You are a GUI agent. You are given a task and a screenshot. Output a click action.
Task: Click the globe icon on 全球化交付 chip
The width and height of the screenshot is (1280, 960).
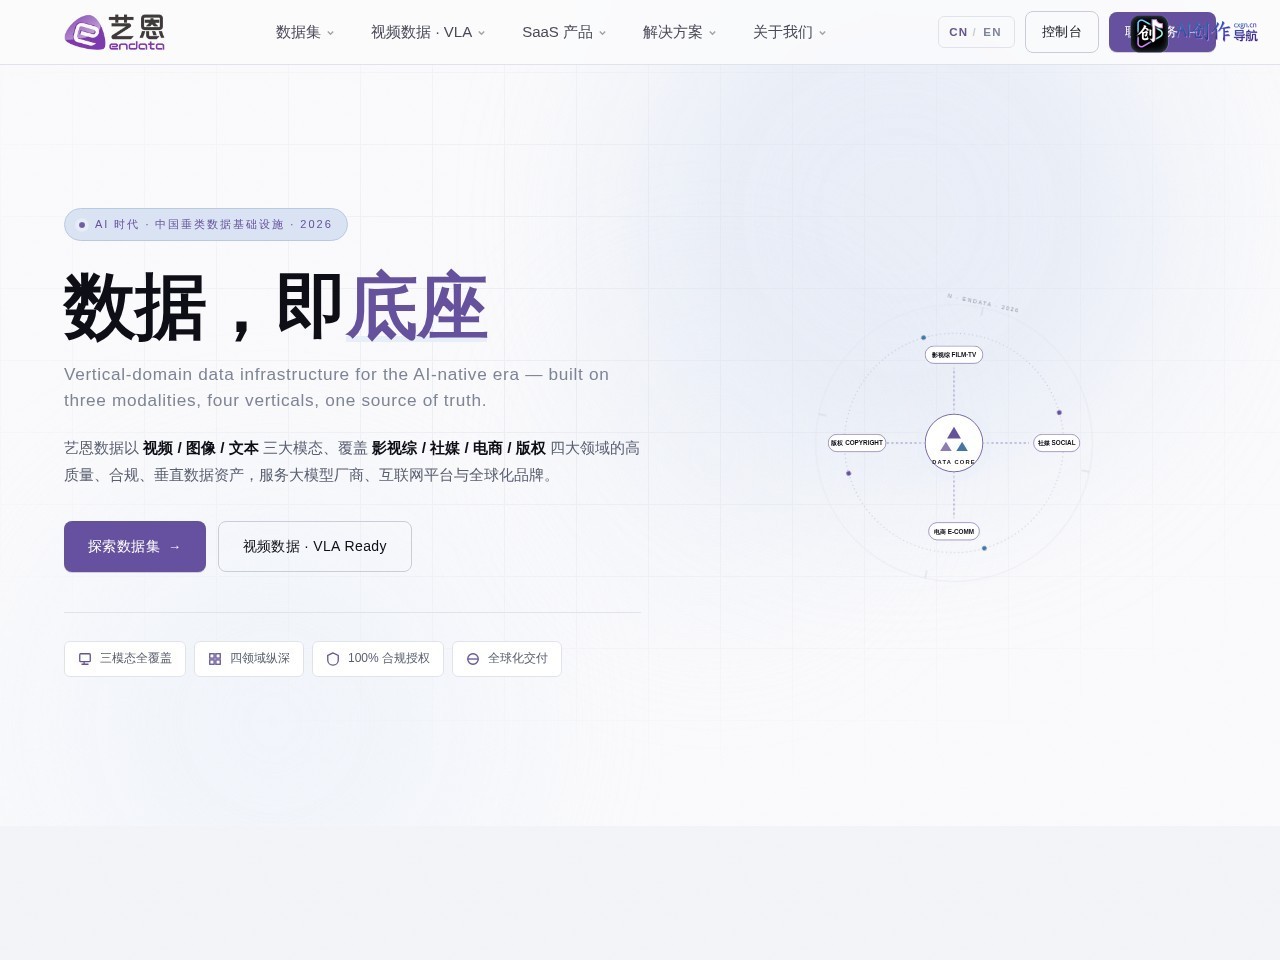(473, 659)
